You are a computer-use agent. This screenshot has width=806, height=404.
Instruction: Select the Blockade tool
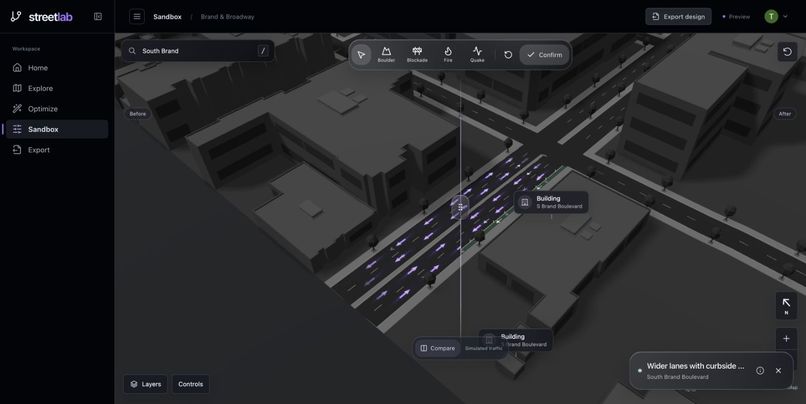pos(417,54)
